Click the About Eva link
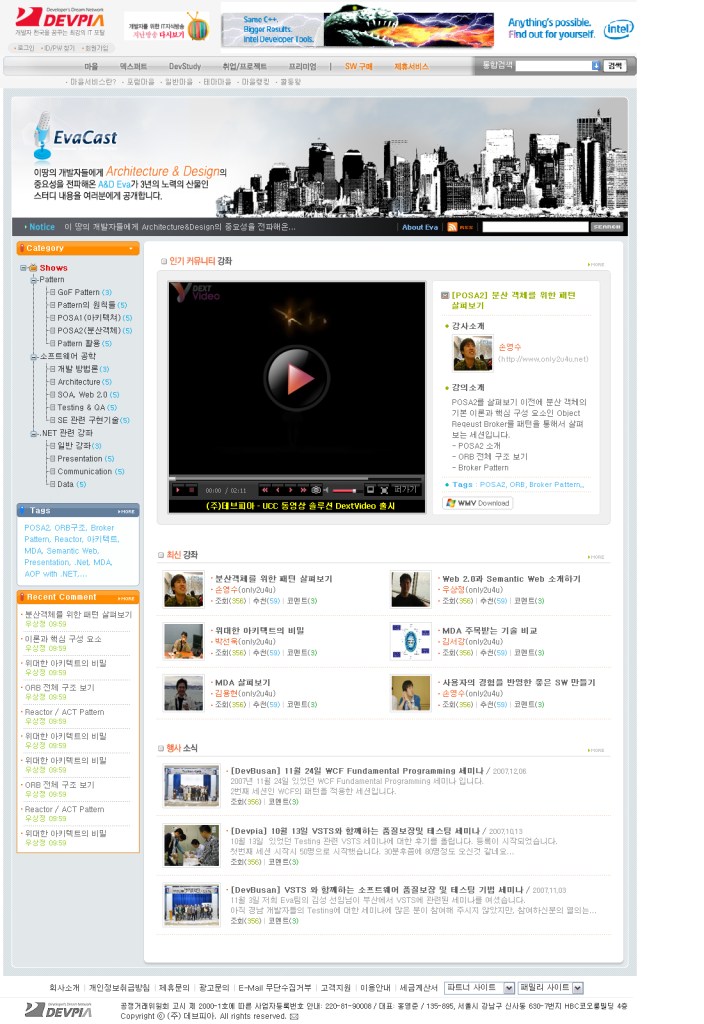Screen dimensions: 704x1024 [x=419, y=227]
